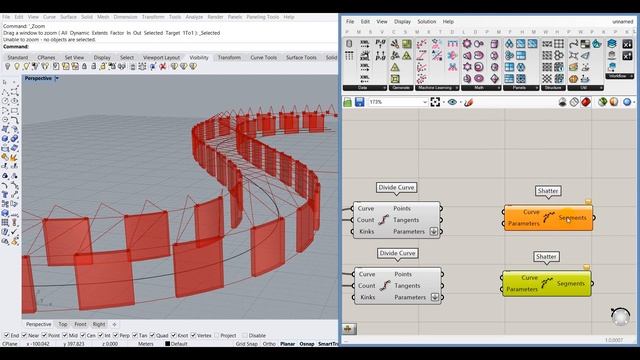Toggle the End osnap checkbox

tap(6, 336)
